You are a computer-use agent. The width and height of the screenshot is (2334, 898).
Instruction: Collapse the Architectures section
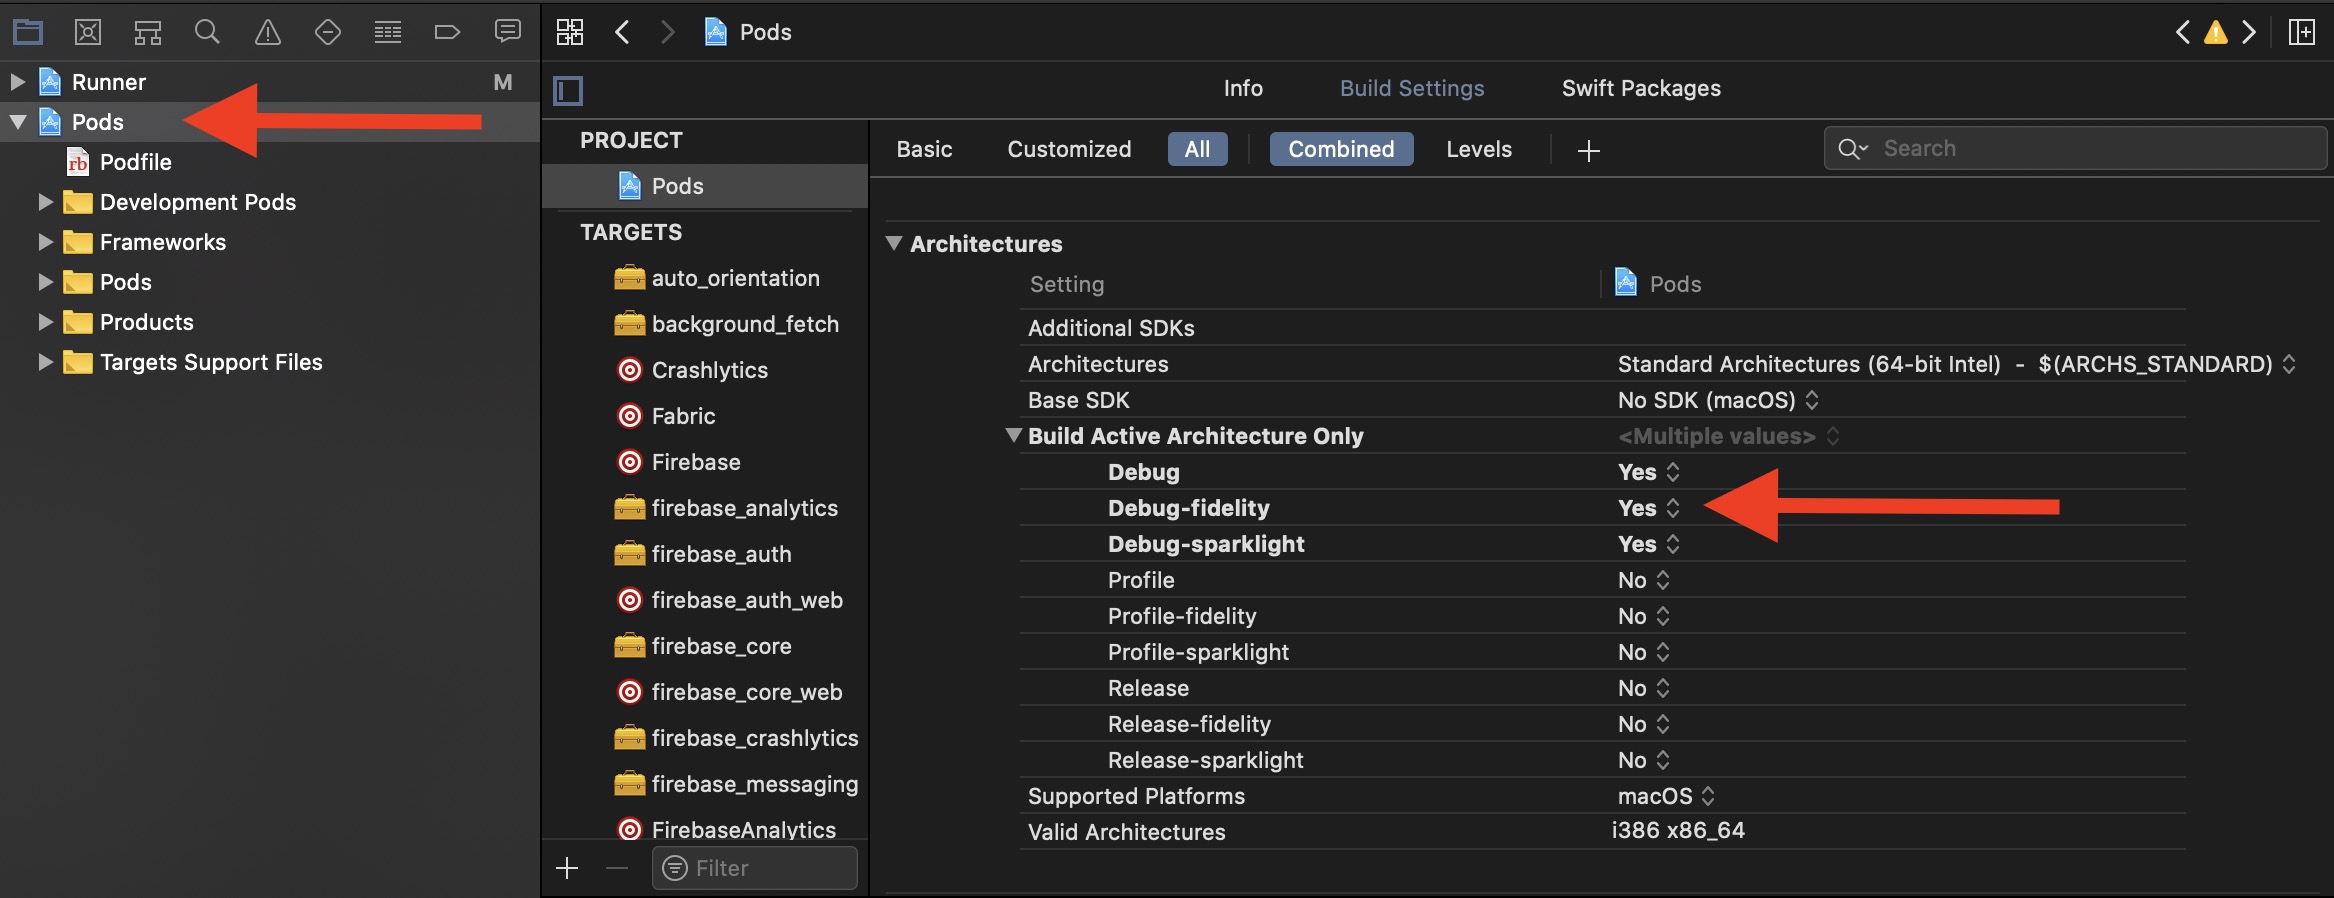[x=895, y=243]
